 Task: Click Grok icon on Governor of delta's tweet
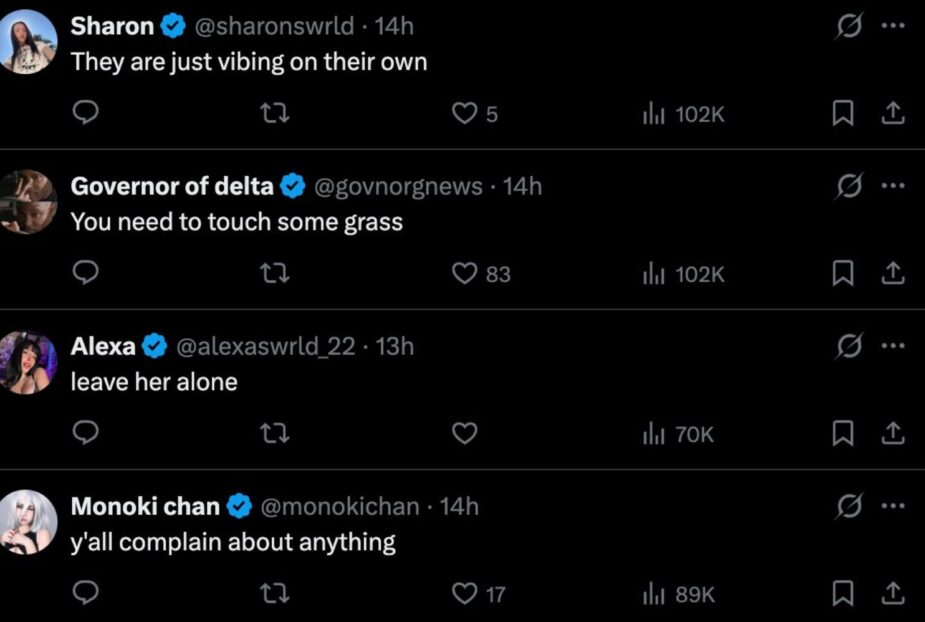click(849, 186)
